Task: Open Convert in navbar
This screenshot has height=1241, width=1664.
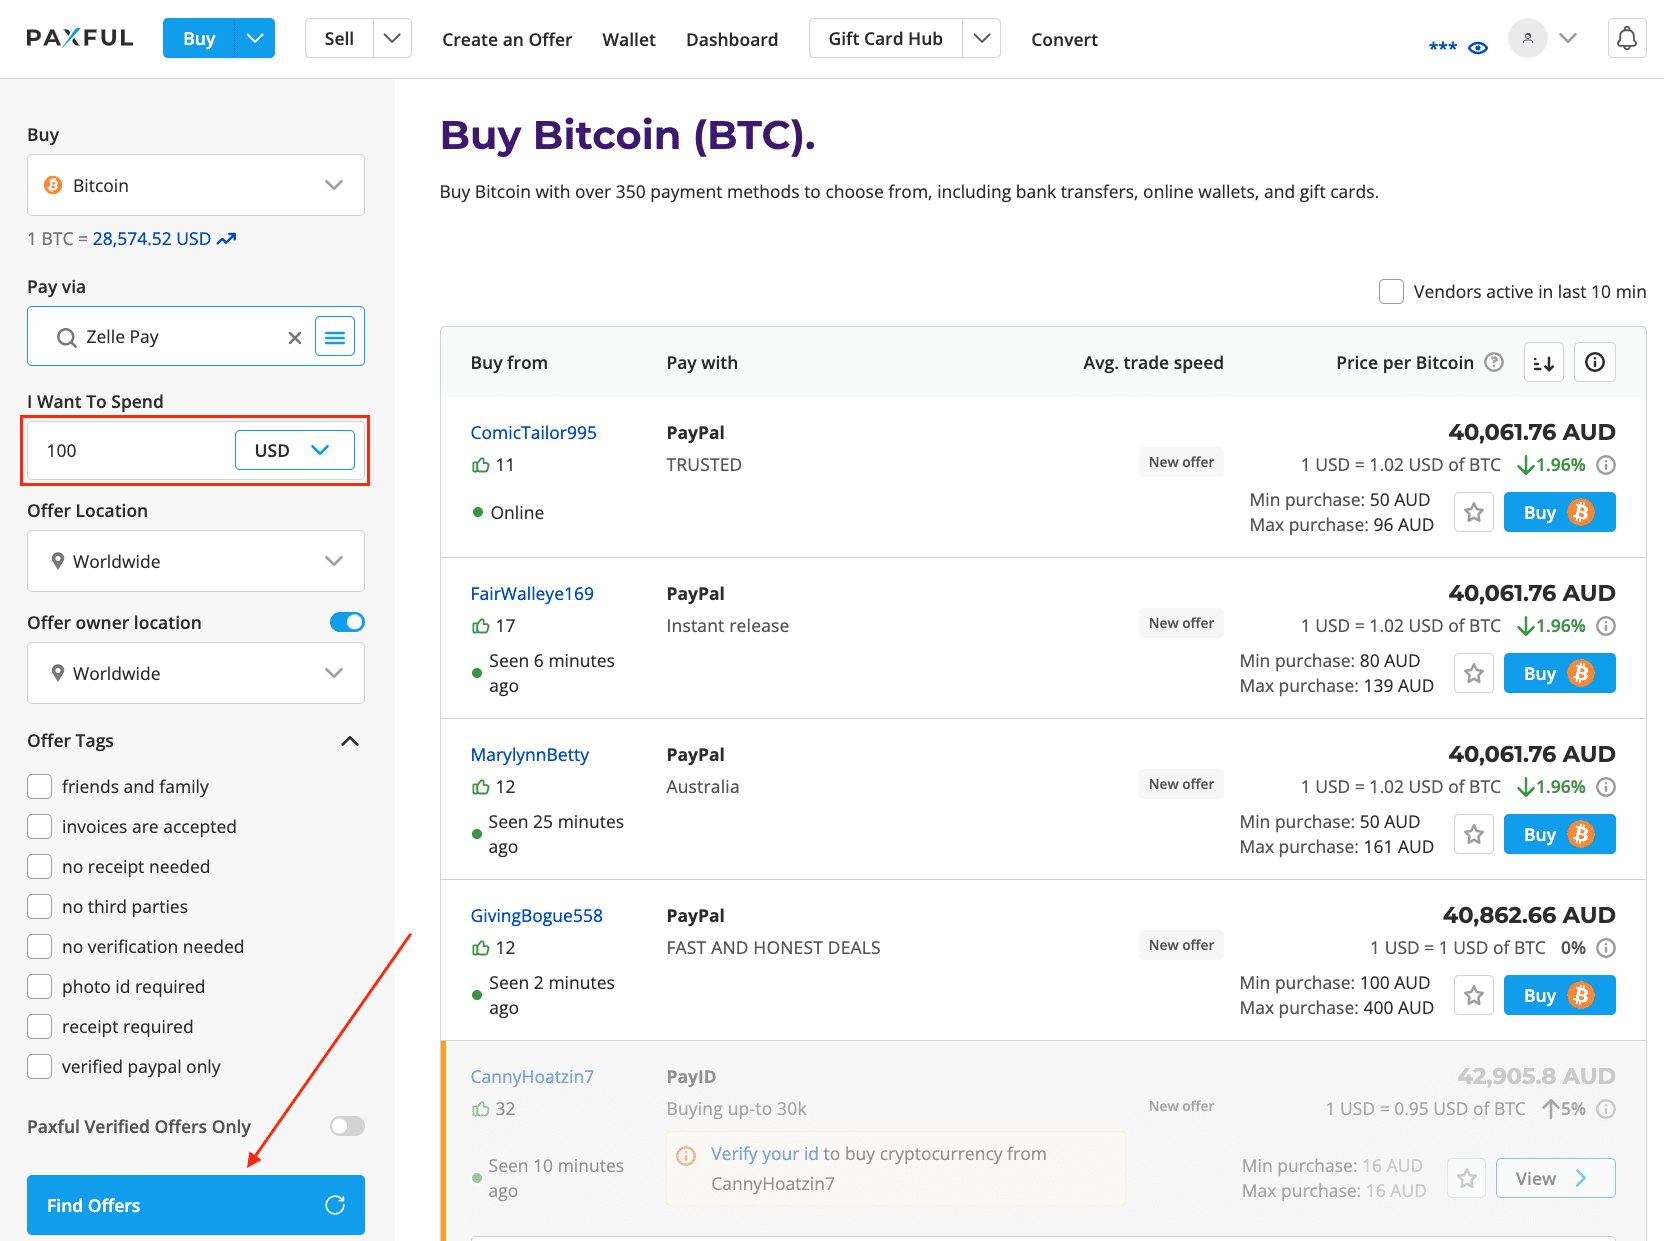Action: coord(1064,39)
